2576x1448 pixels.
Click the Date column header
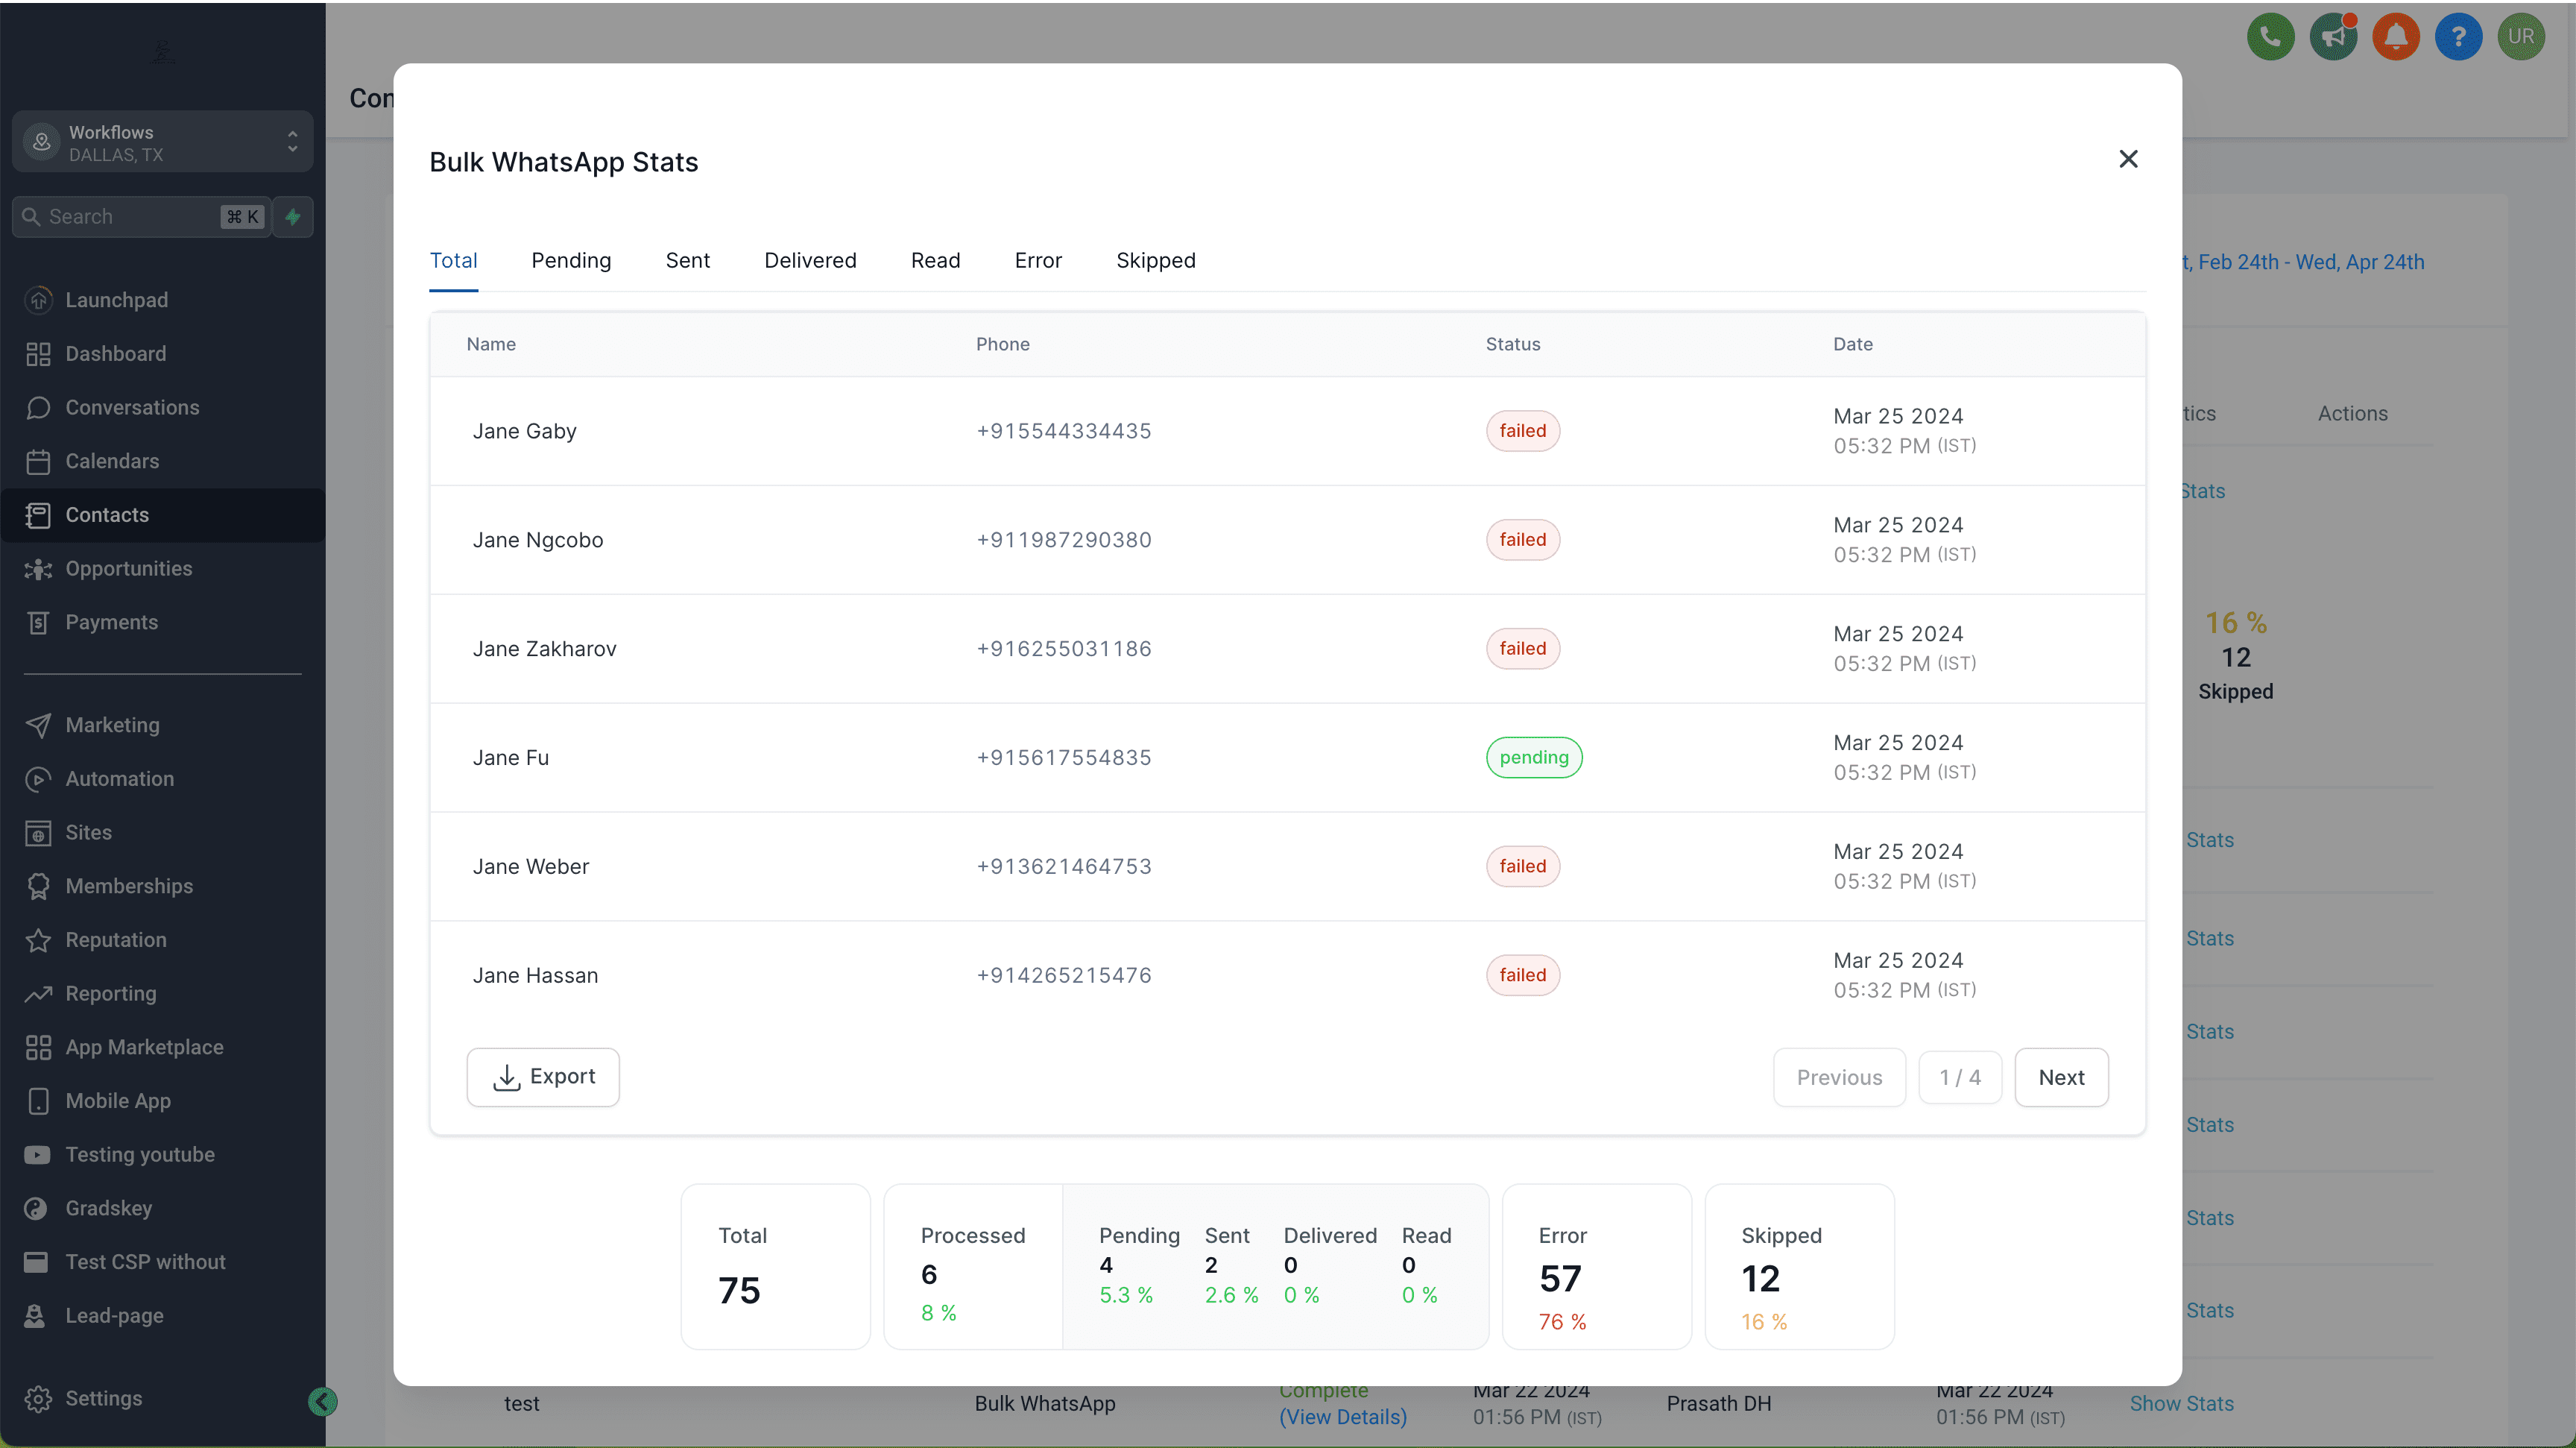[1852, 344]
